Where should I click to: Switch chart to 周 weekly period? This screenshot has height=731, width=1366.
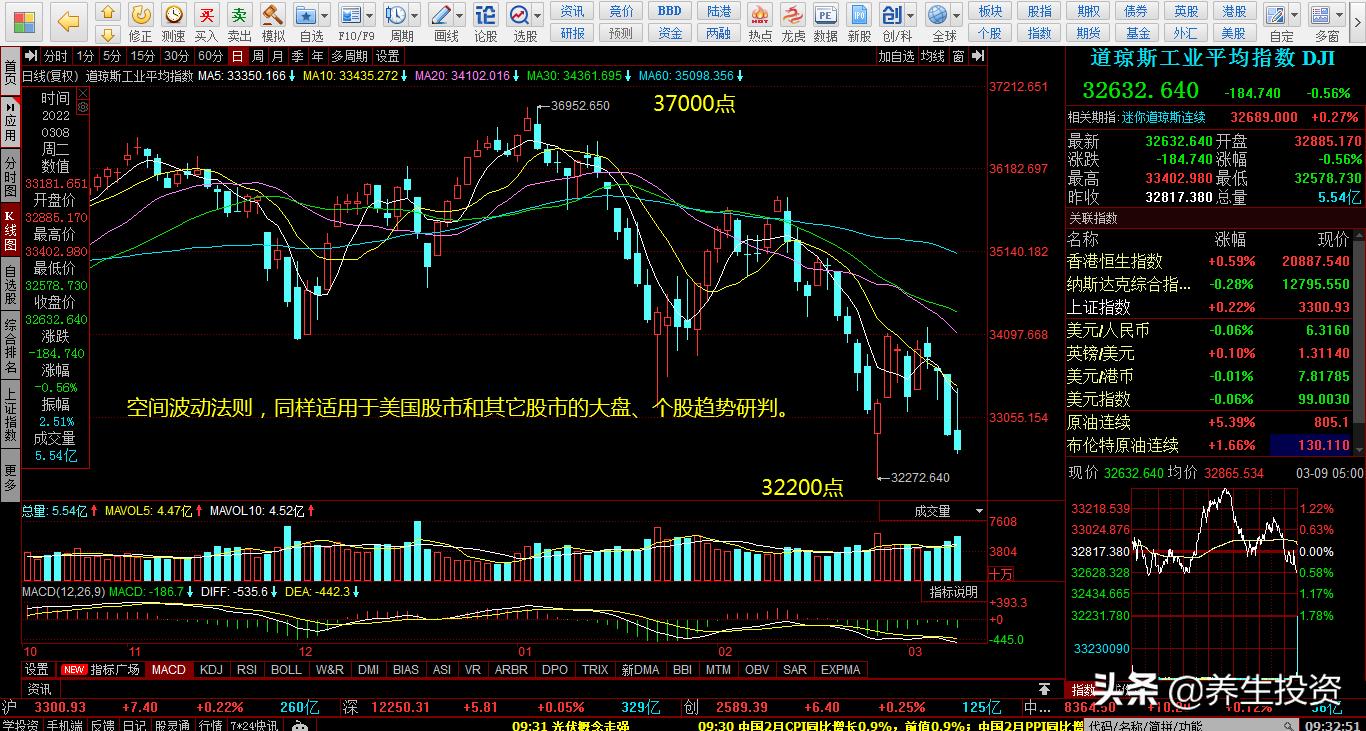[x=257, y=56]
